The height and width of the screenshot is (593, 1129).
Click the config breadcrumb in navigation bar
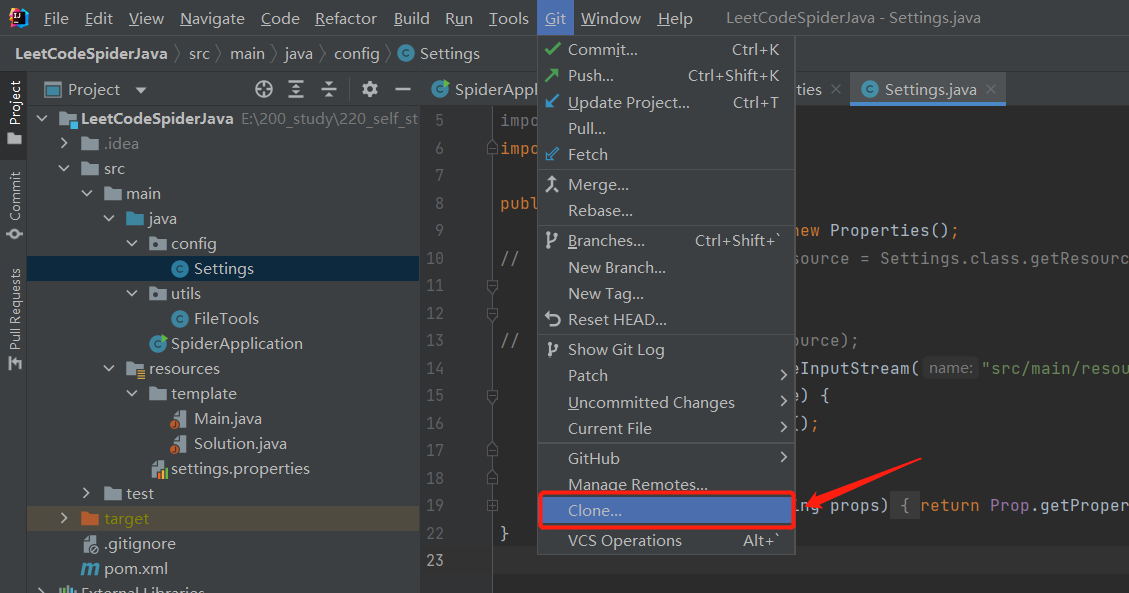click(x=356, y=54)
